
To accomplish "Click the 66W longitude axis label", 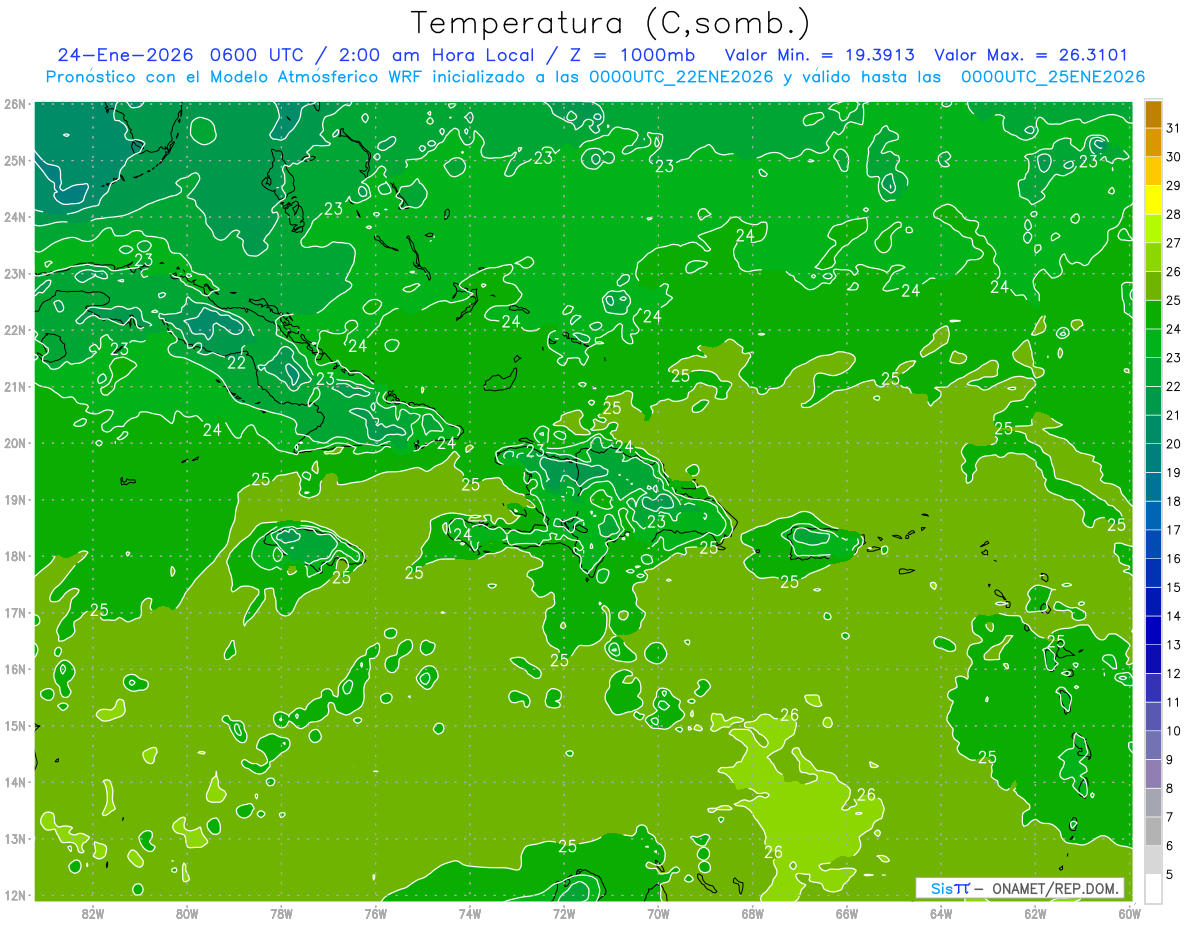I will pos(847,912).
